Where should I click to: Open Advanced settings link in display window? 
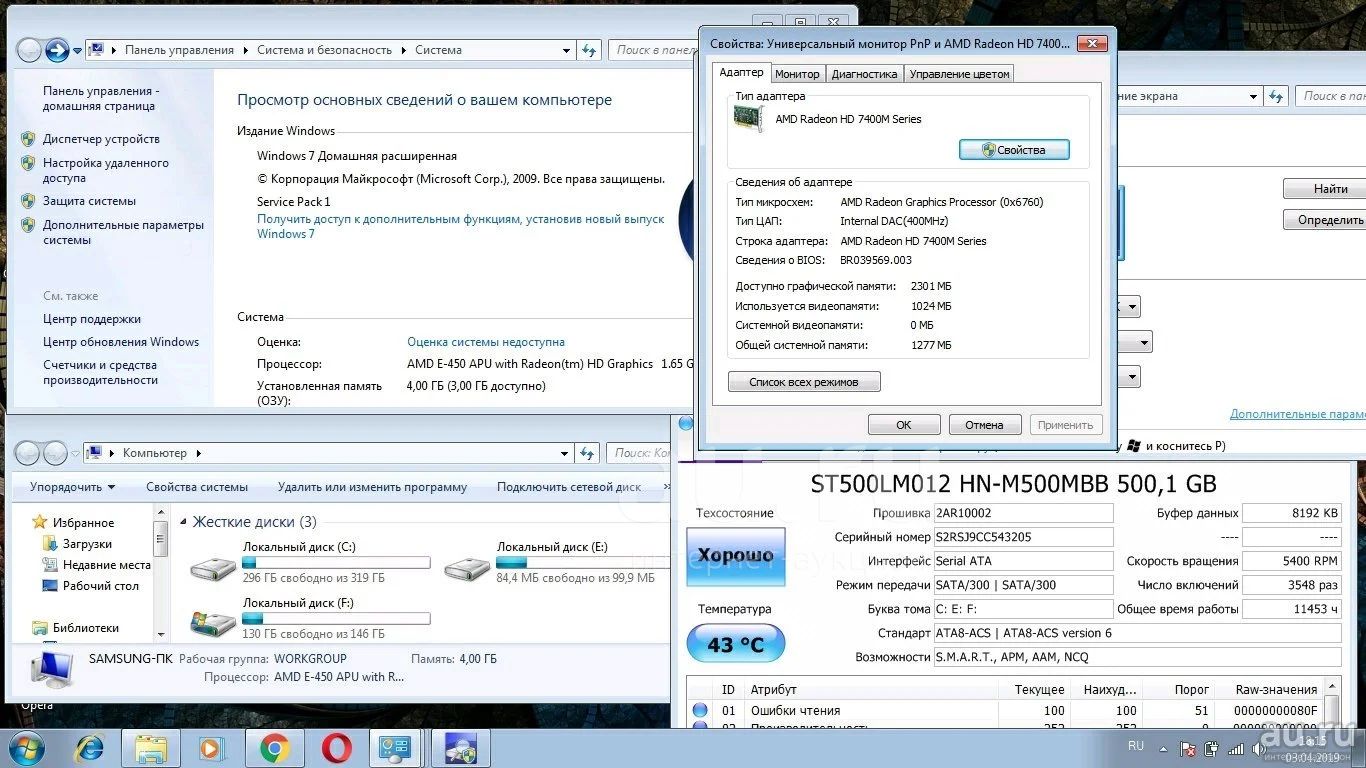1297,414
